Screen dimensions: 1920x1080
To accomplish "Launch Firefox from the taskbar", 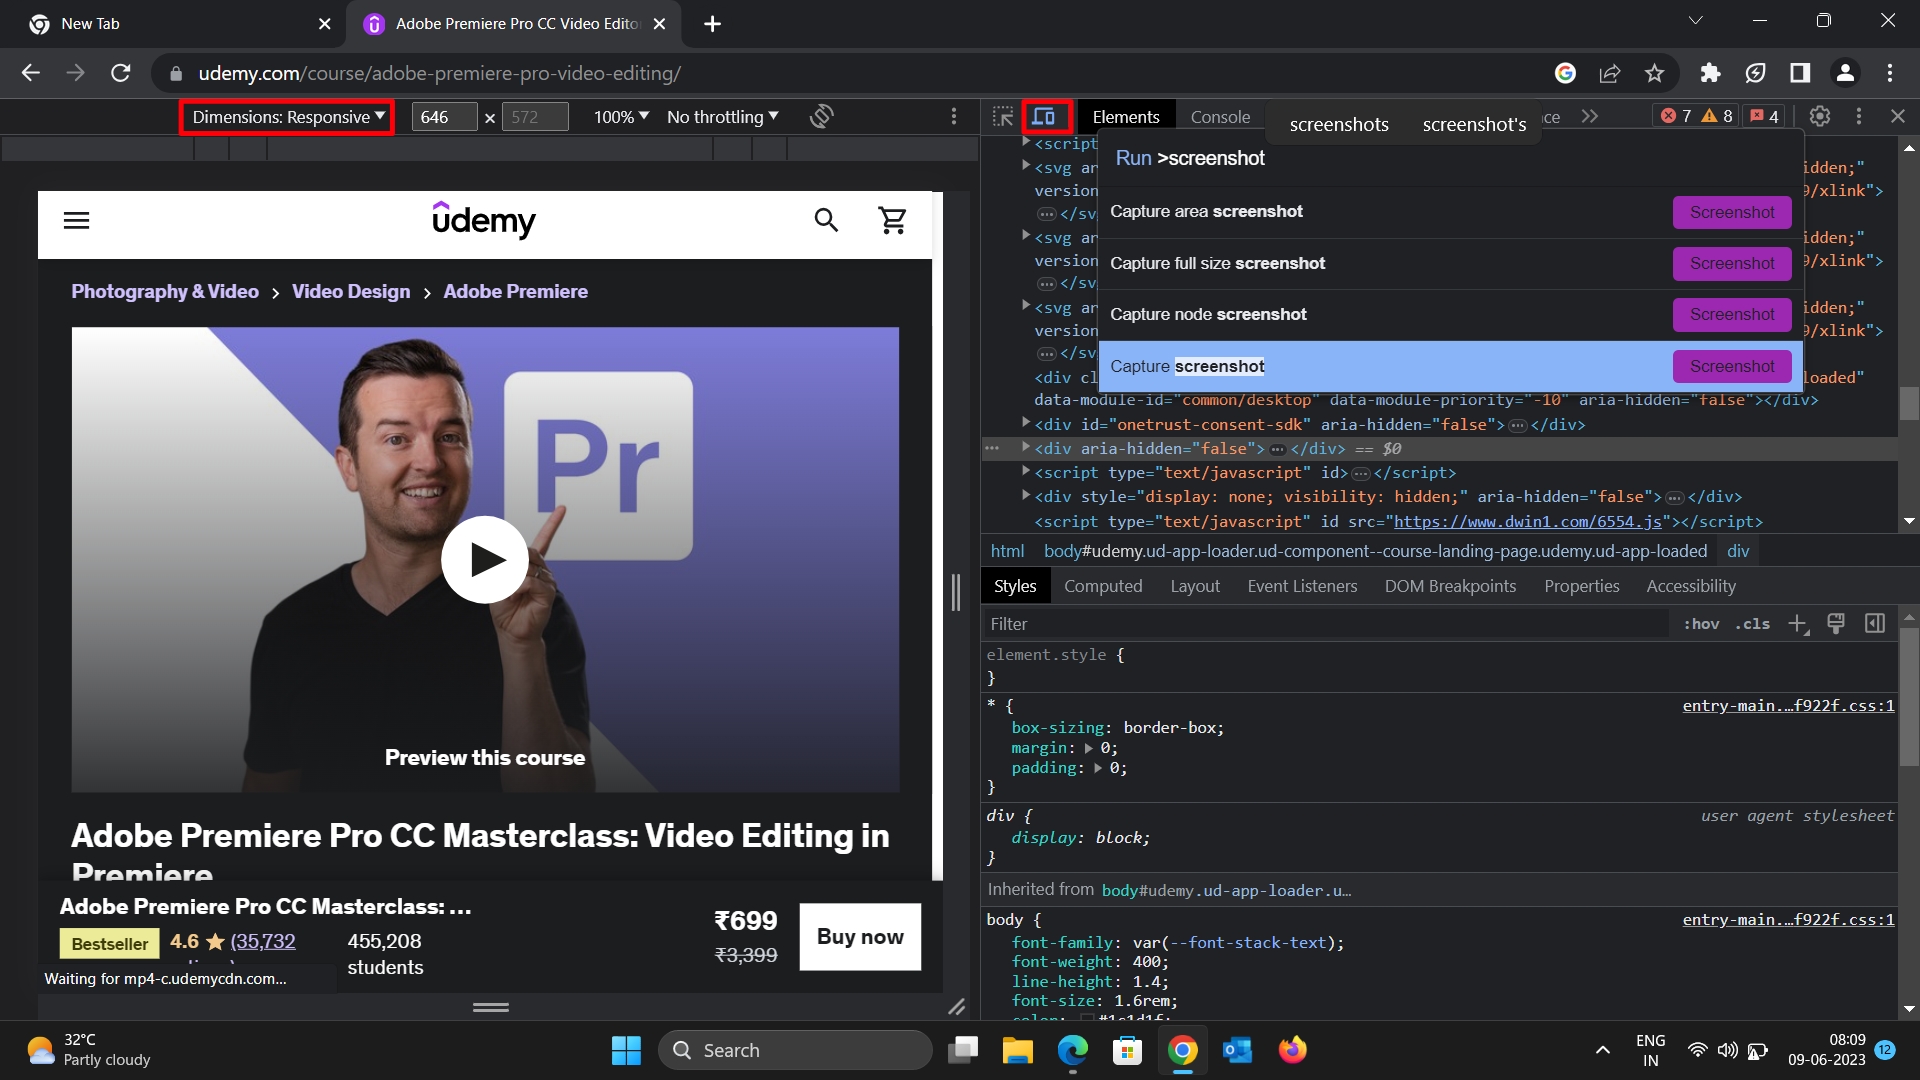I will tap(1292, 1050).
